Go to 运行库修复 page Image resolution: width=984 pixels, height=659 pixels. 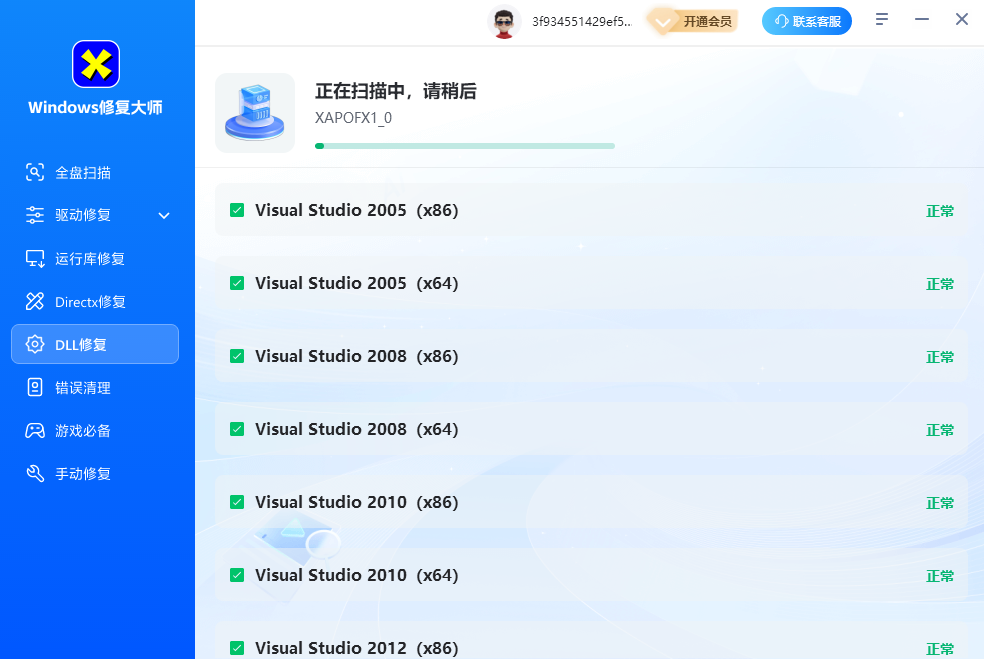tap(95, 259)
